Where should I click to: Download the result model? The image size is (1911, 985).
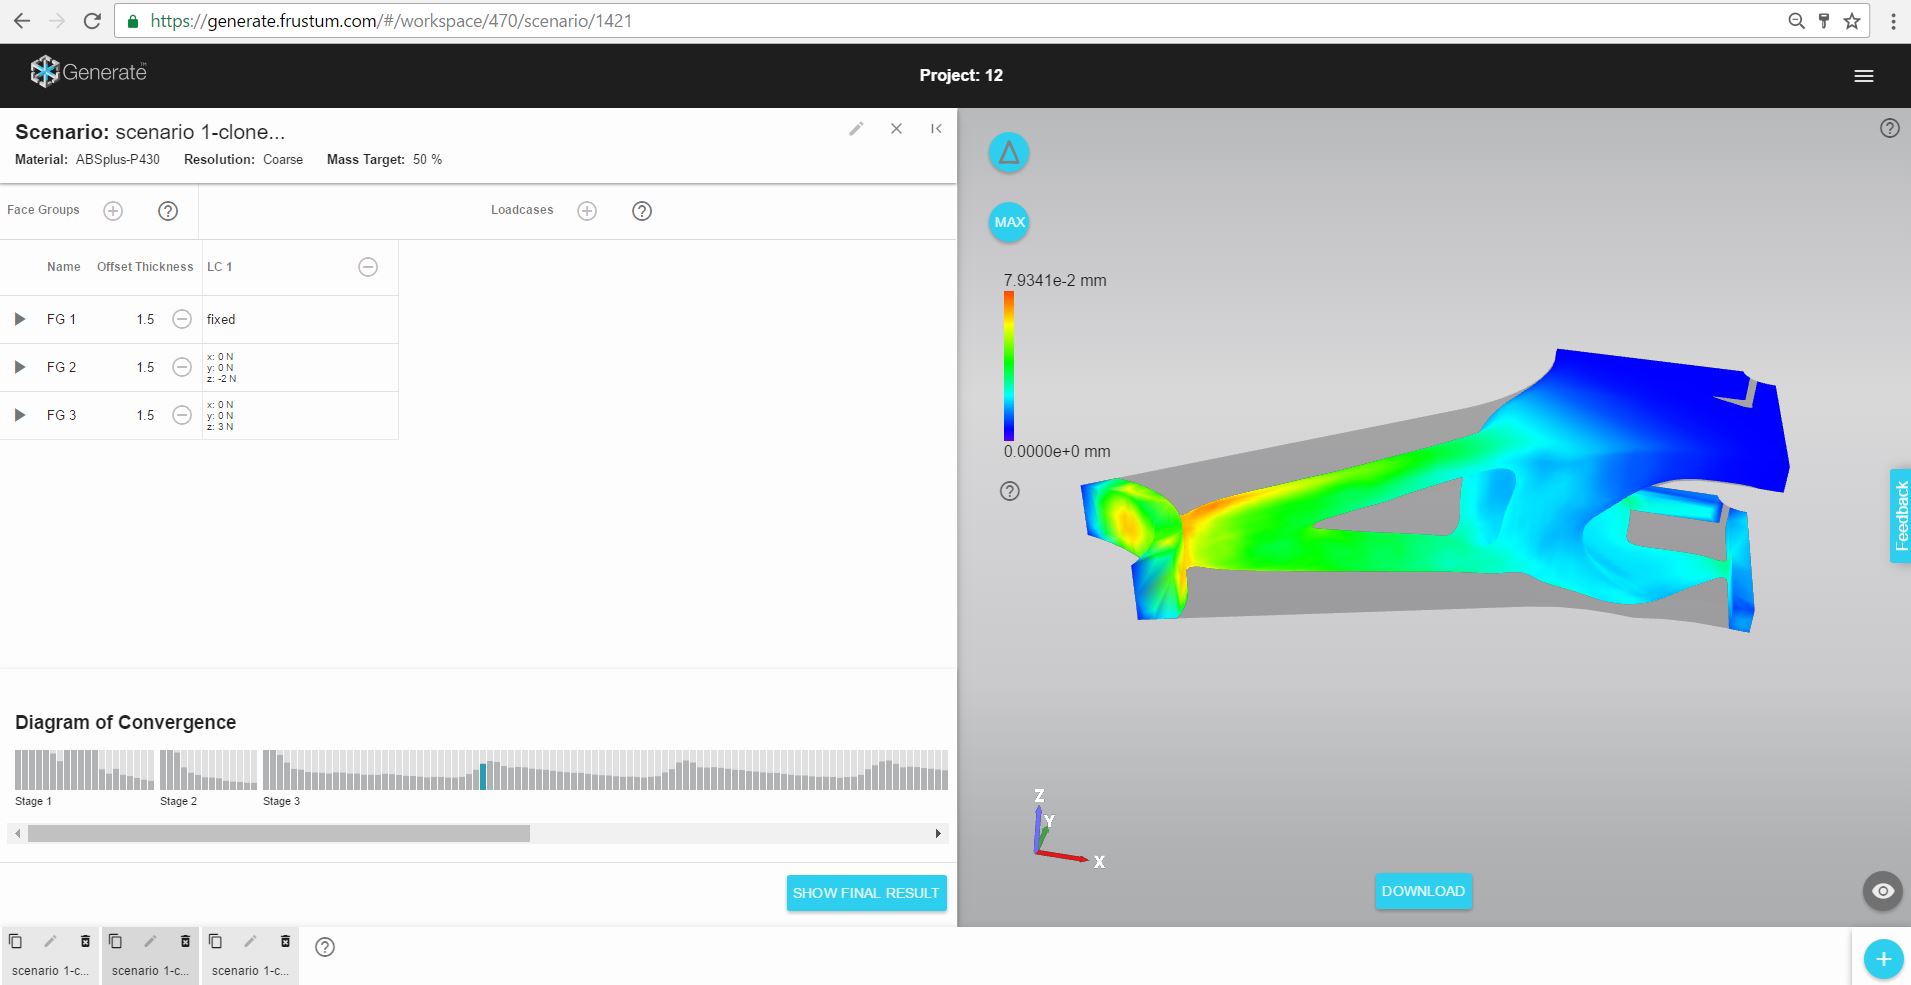coord(1423,891)
